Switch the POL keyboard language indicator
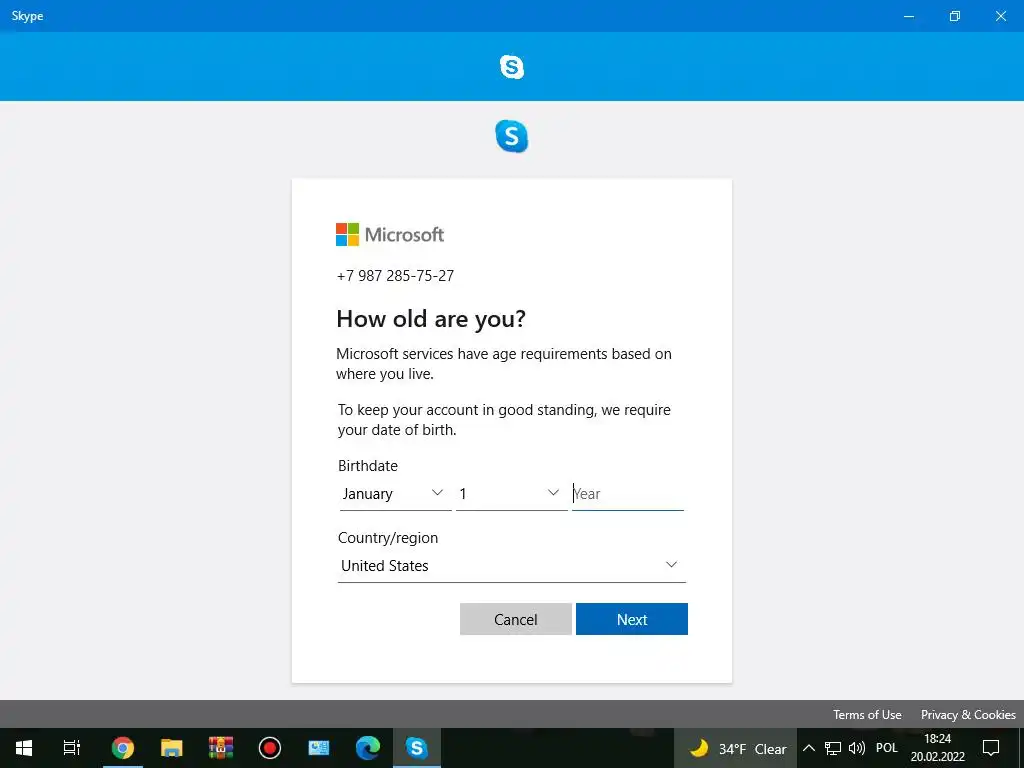Image resolution: width=1024 pixels, height=768 pixels. click(x=886, y=748)
